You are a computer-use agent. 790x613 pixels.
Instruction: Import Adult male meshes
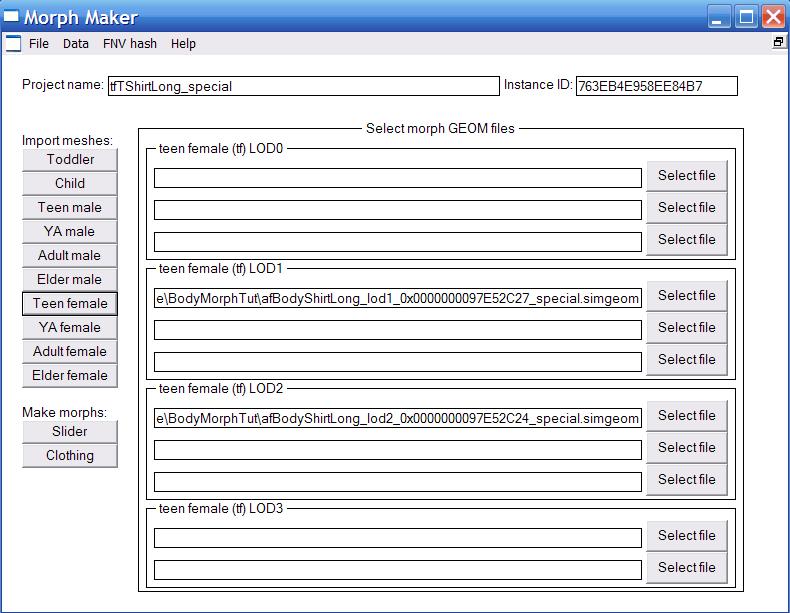(x=70, y=255)
